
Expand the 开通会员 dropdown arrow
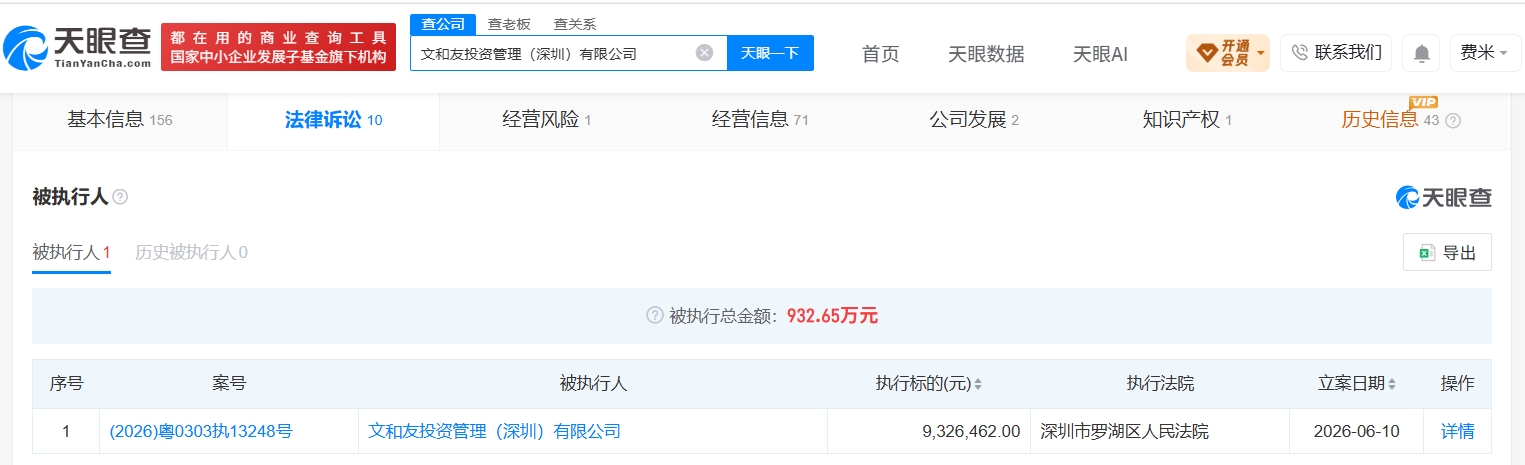(x=1261, y=52)
